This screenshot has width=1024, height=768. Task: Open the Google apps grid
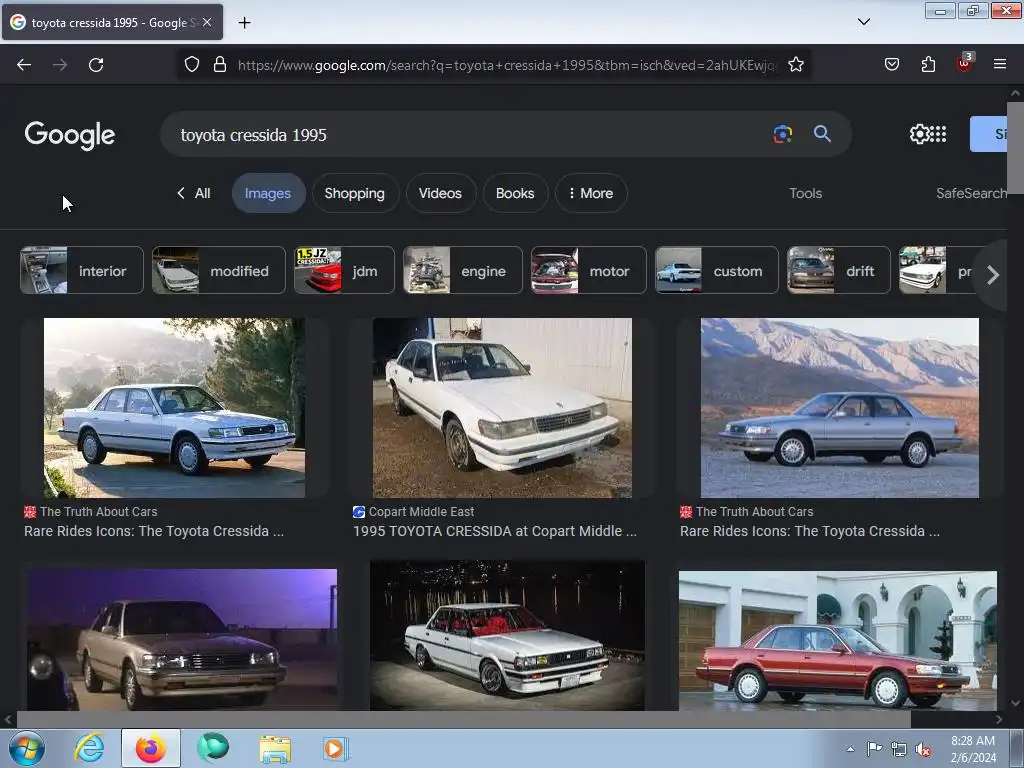(938, 134)
